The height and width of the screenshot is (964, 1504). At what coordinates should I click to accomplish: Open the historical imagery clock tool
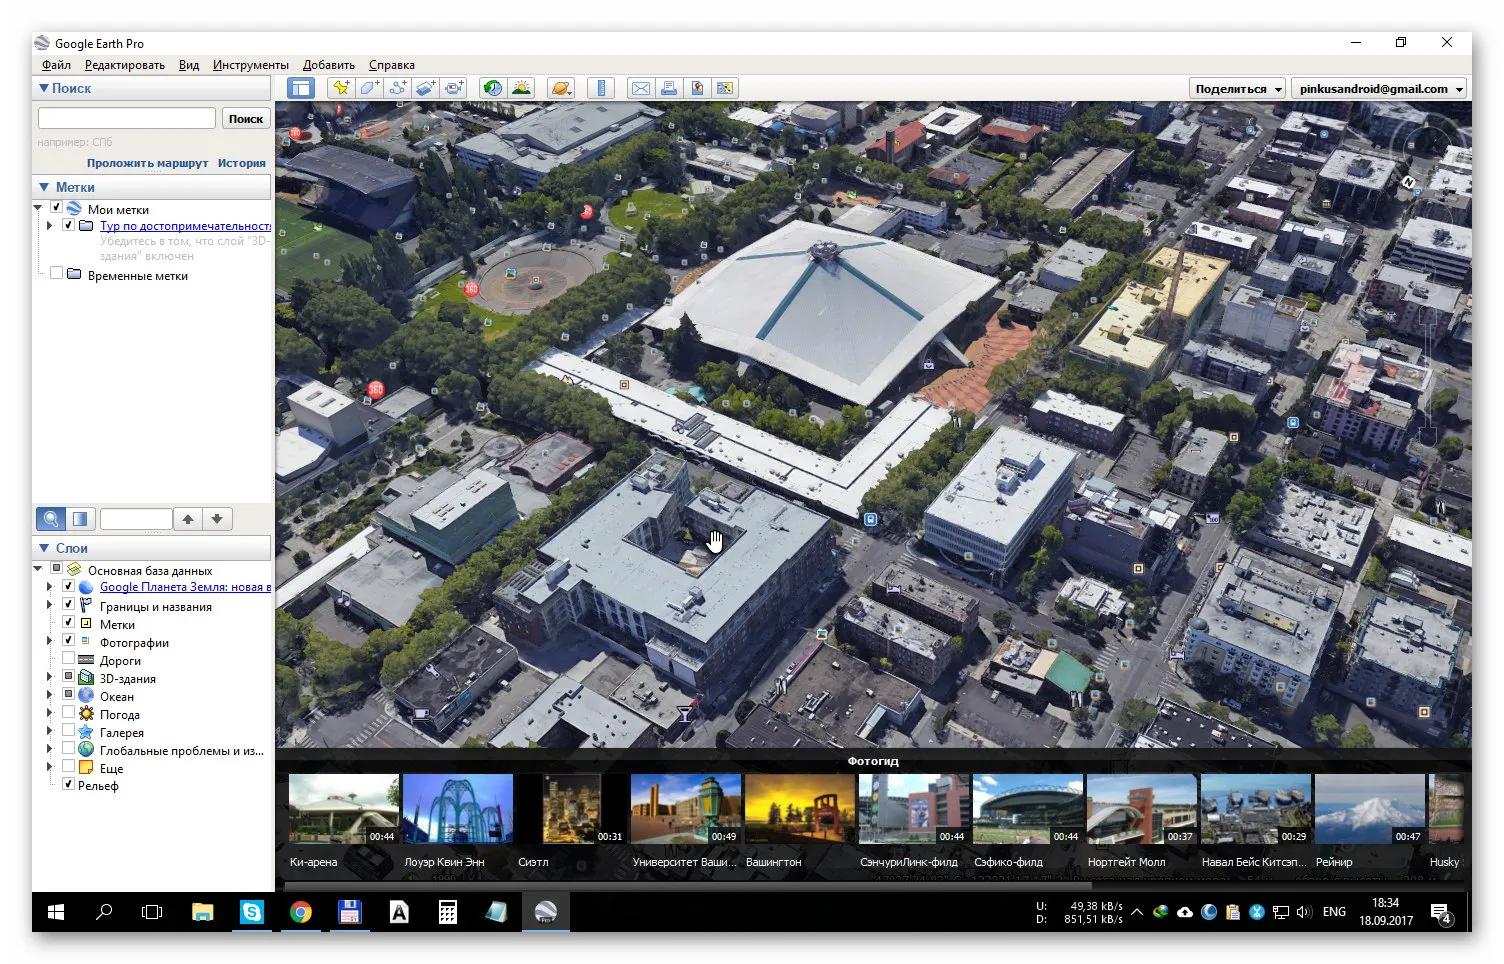492,88
